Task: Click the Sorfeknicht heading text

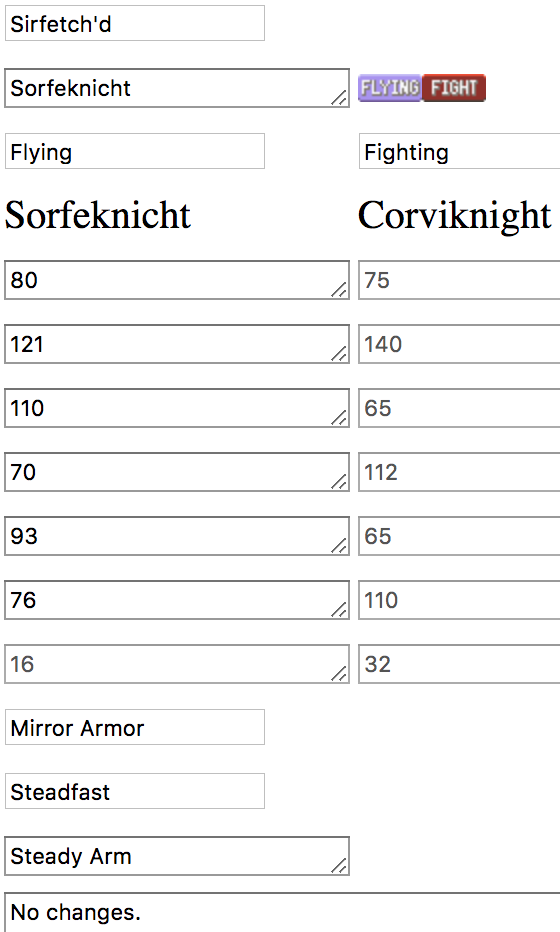Action: click(97, 215)
